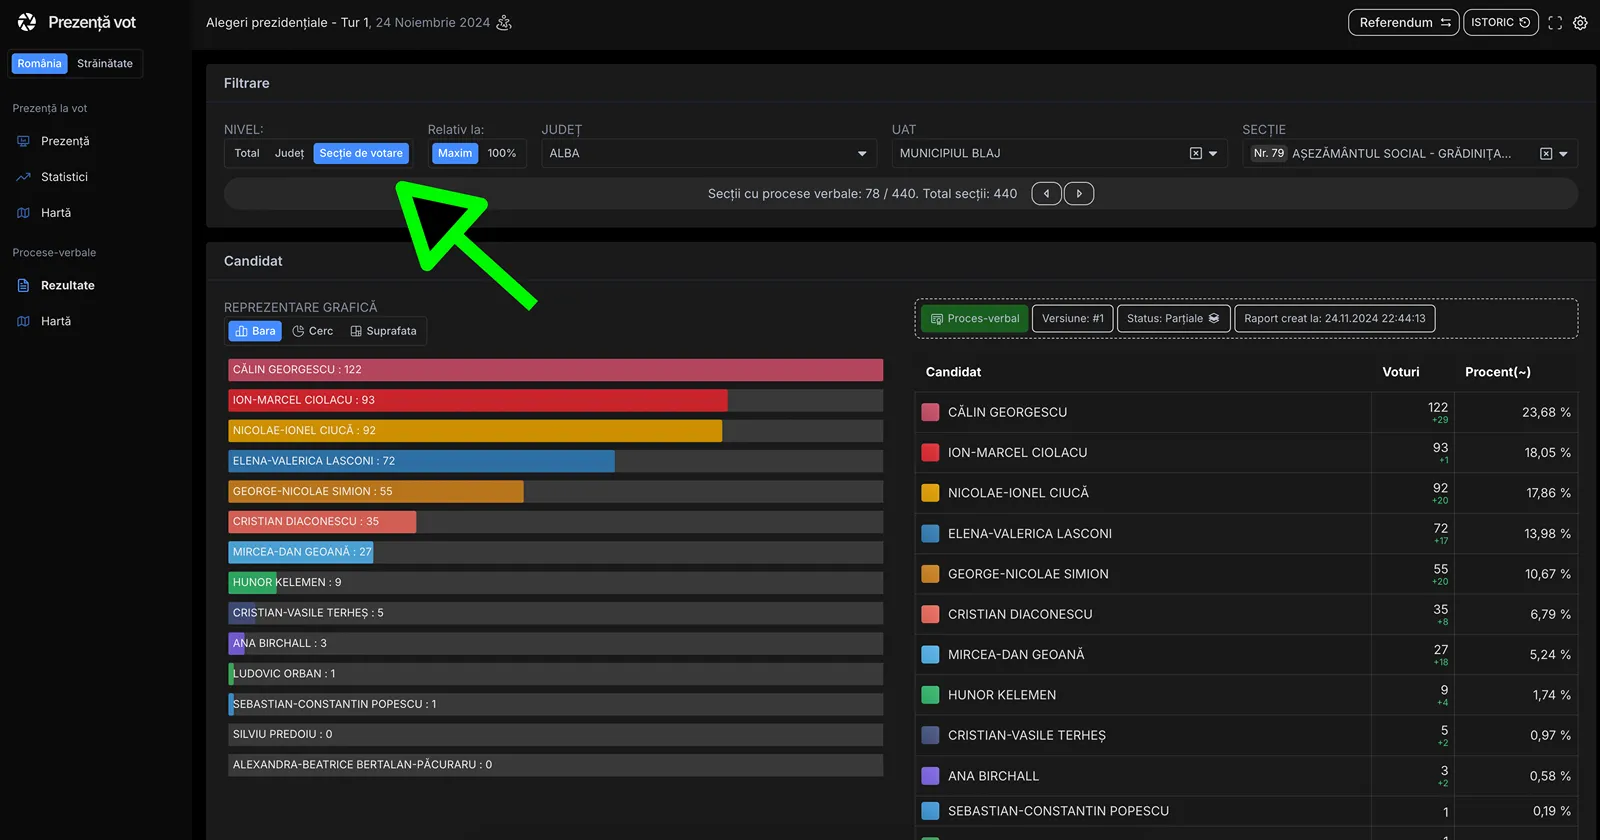Click Mircea-Dan Geoană color swatch
Screen dimensions: 1600x840
click(930, 654)
